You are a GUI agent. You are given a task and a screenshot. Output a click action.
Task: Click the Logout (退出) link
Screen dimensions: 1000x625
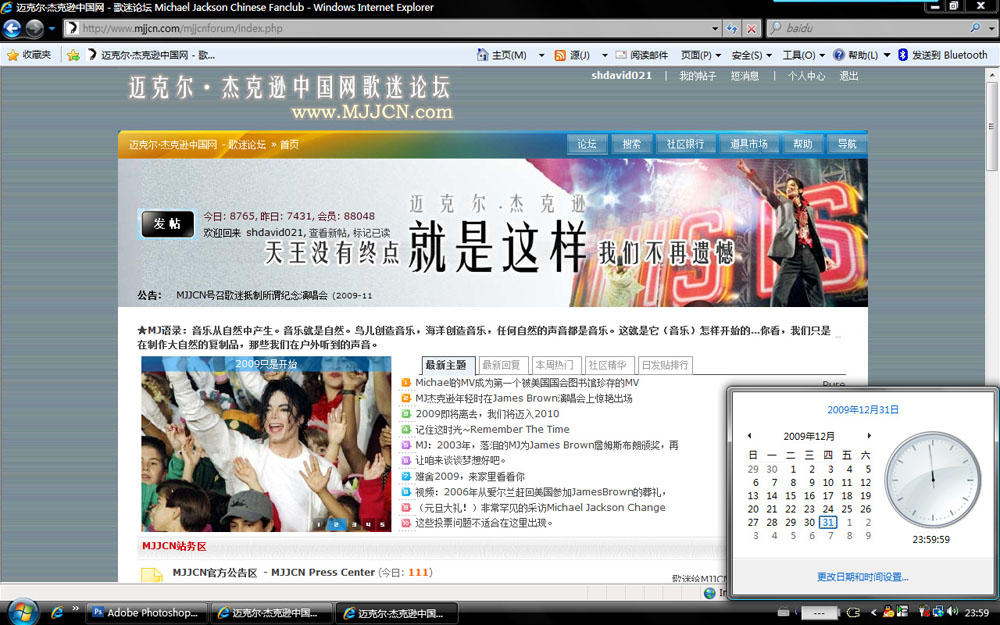pyautogui.click(x=848, y=76)
